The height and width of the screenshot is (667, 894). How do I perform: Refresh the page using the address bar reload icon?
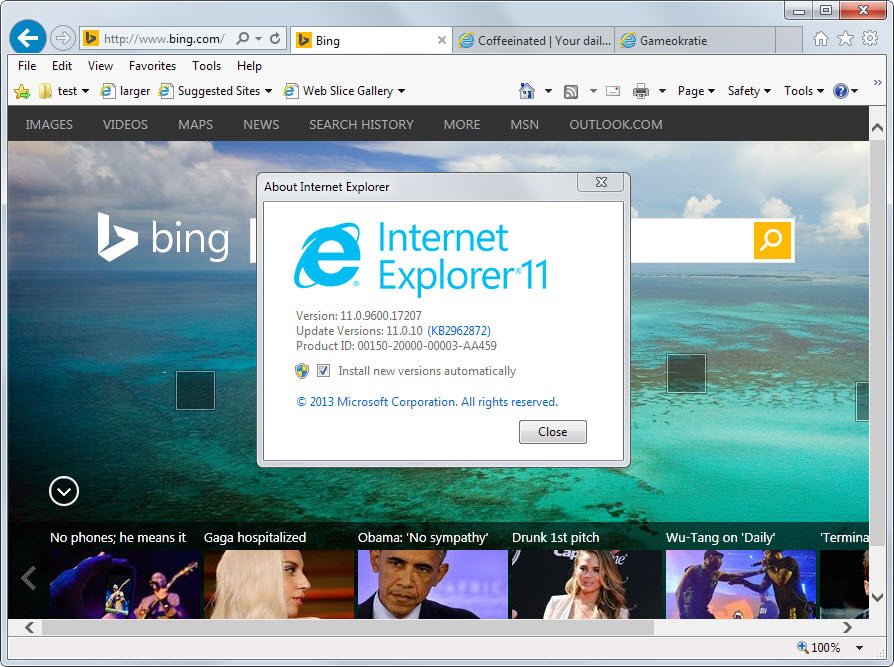click(275, 39)
